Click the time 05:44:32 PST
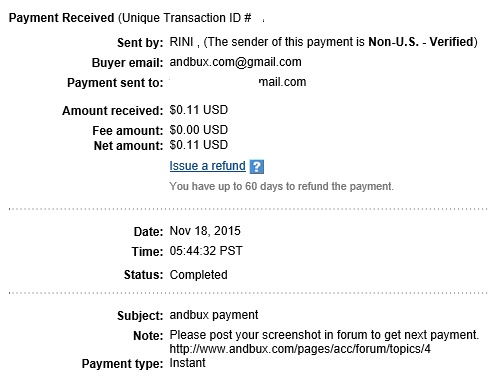Screen dimensions: 489x381 pyautogui.click(x=206, y=251)
